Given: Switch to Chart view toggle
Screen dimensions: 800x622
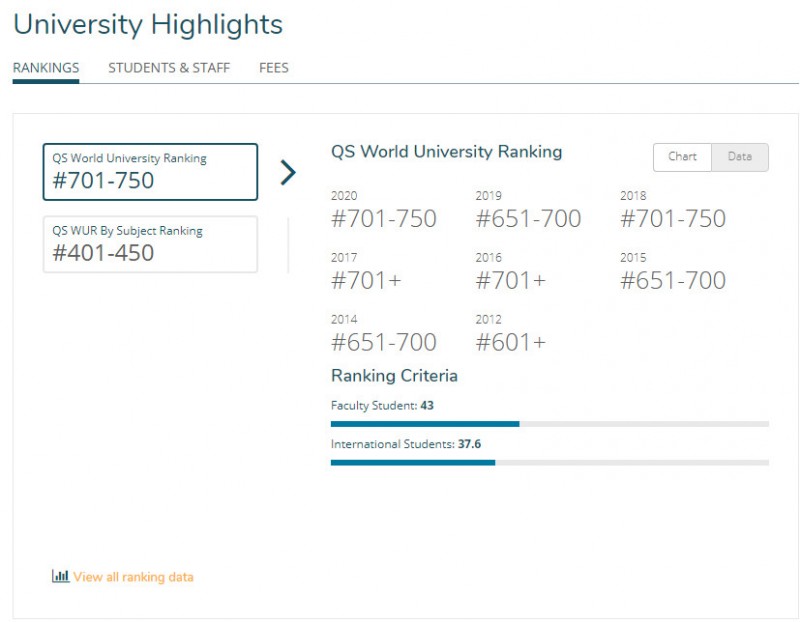Looking at the screenshot, I should (x=682, y=157).
